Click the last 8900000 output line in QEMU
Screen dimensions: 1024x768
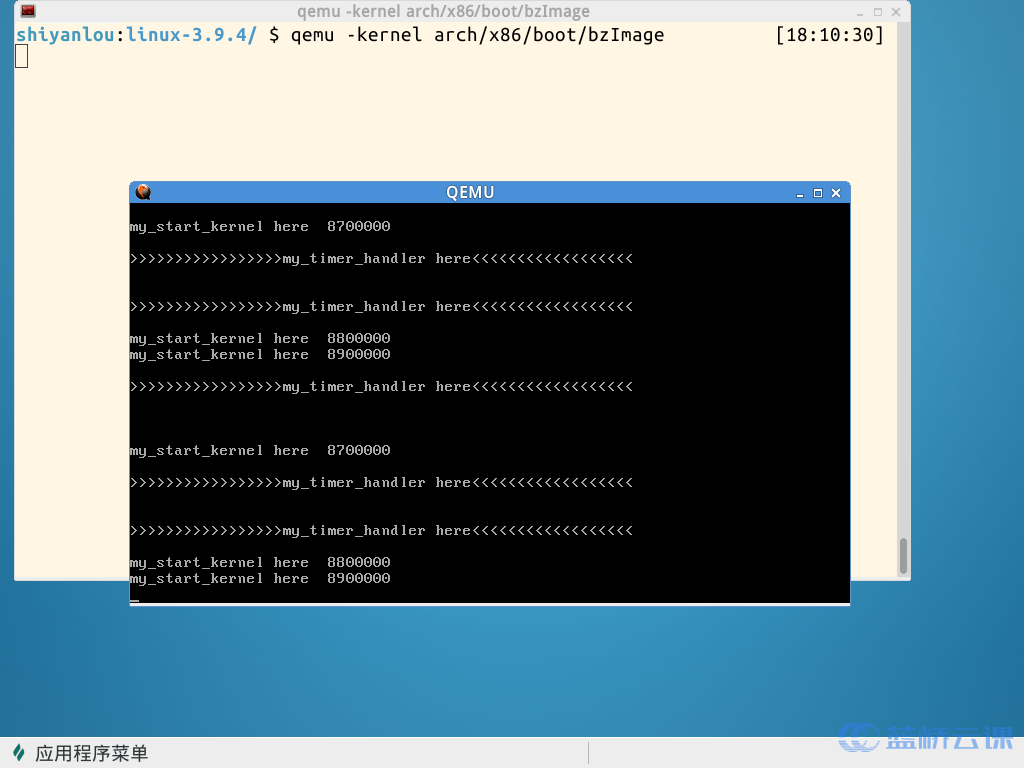260,578
